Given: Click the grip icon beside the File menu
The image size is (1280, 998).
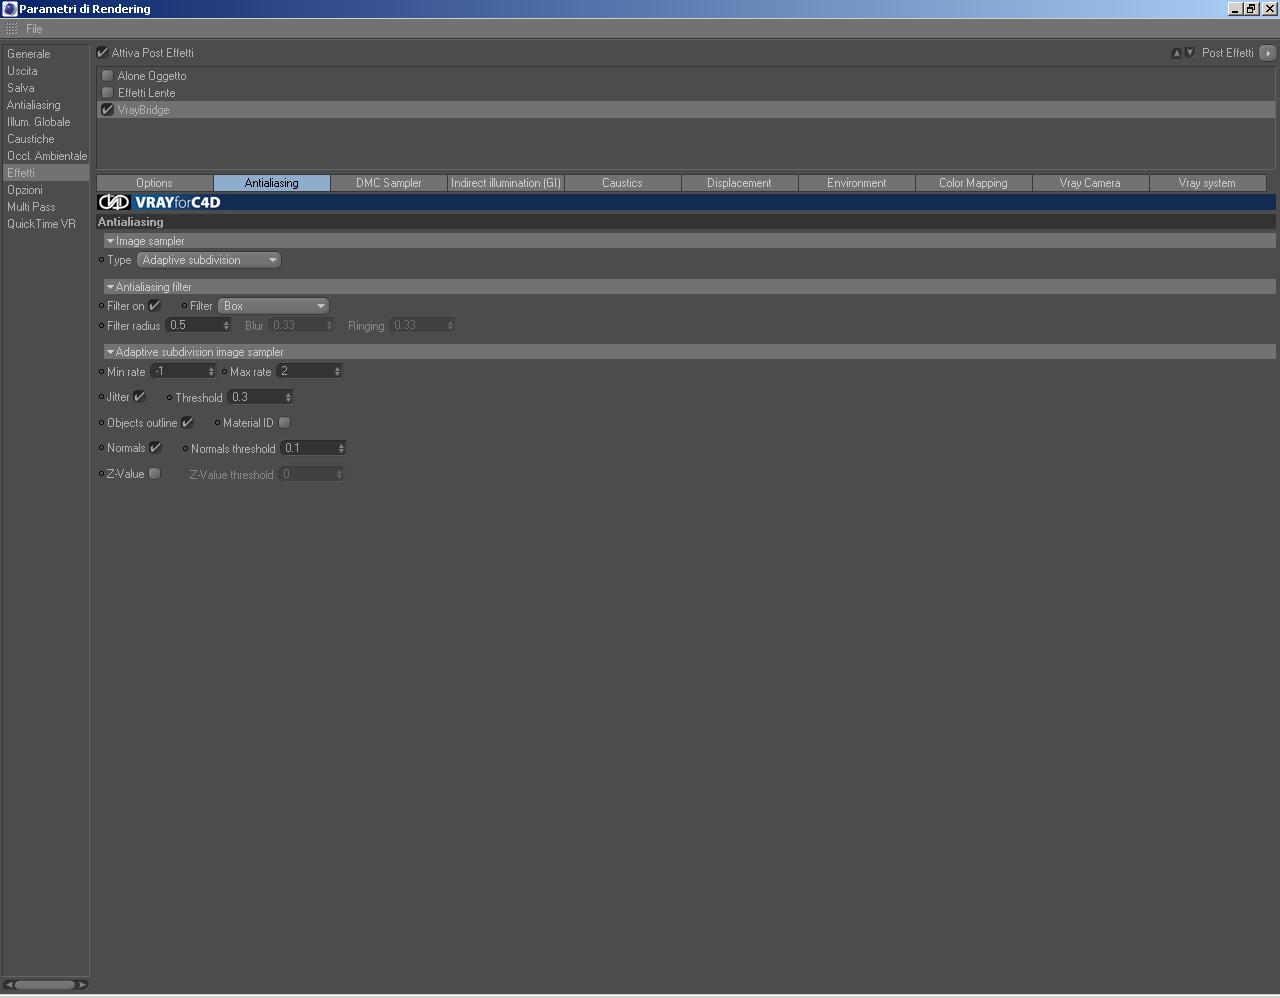Looking at the screenshot, I should 12,29.
